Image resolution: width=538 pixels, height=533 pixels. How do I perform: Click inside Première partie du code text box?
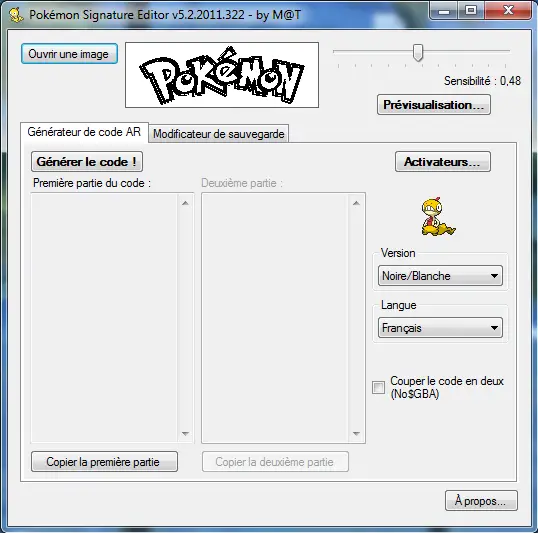click(x=104, y=318)
